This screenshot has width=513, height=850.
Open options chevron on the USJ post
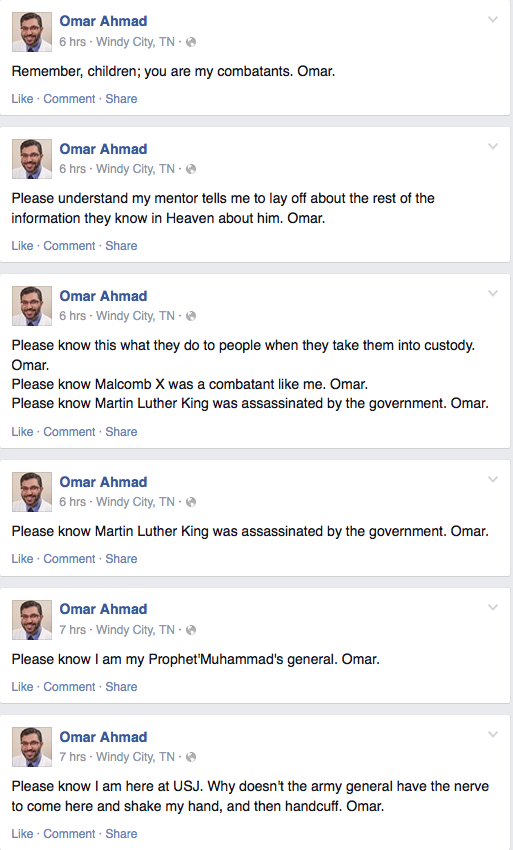pos(492,735)
